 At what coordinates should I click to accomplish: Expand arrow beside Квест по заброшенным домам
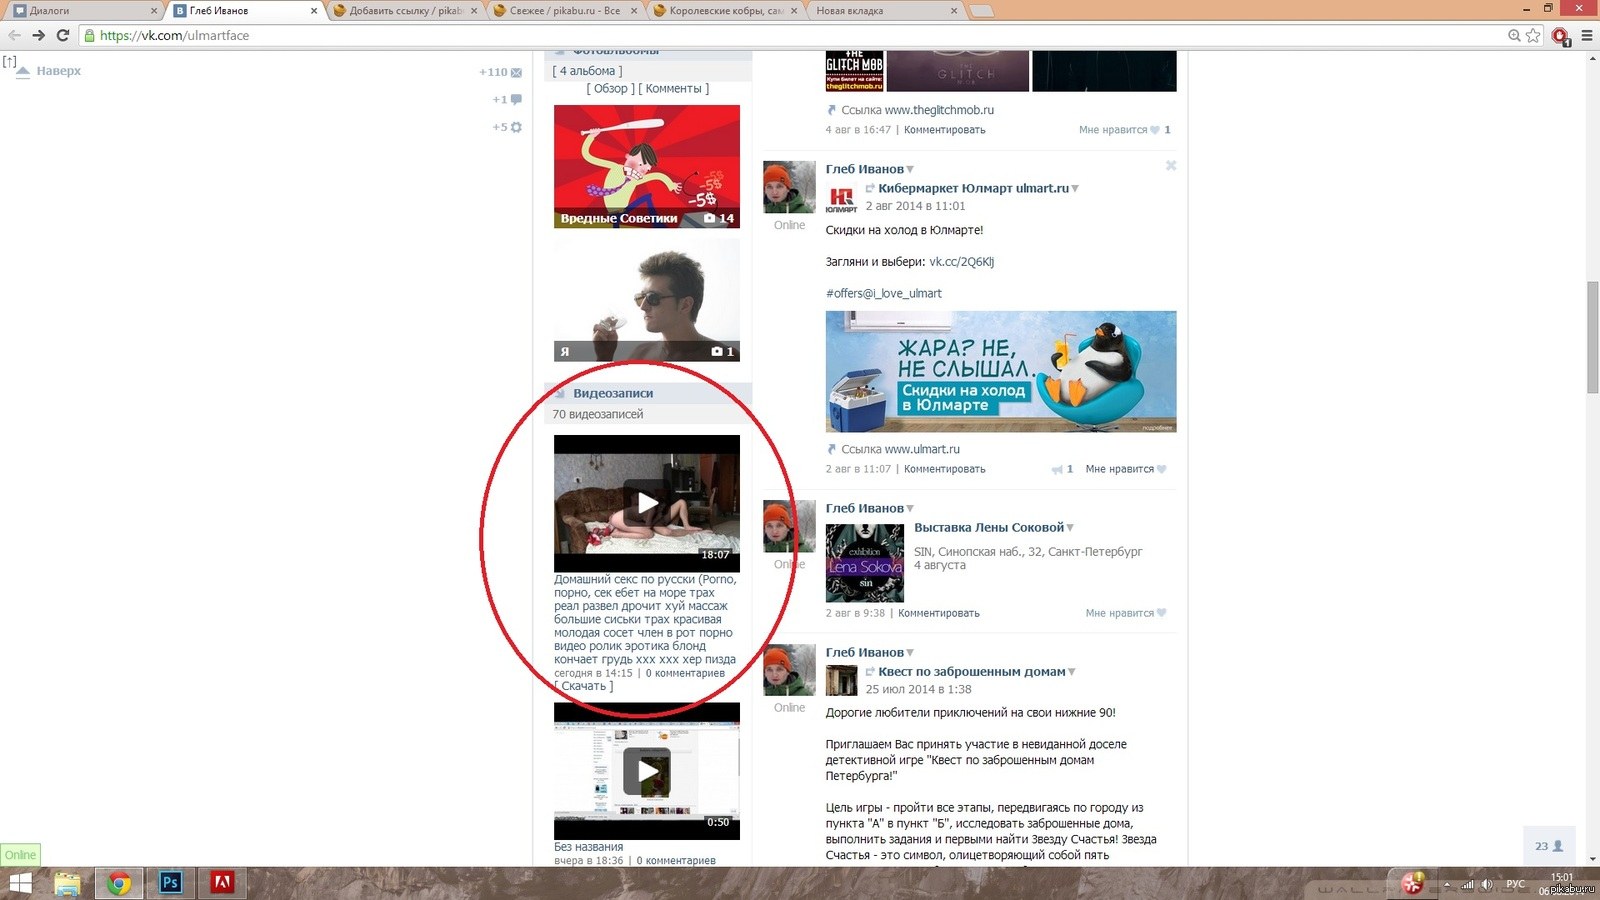coord(1072,672)
